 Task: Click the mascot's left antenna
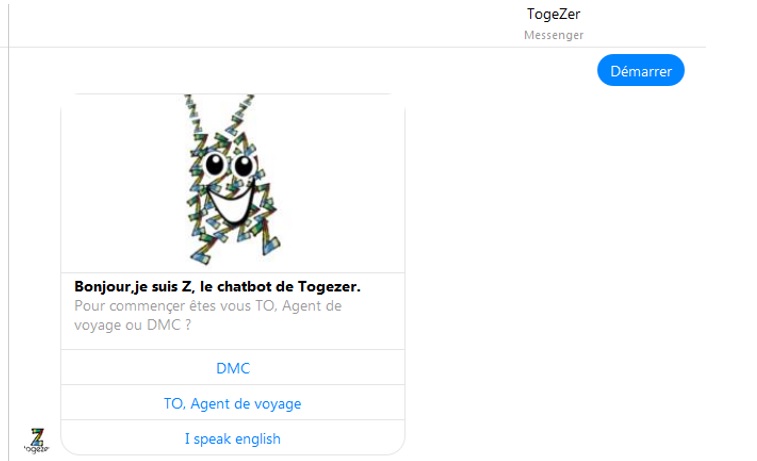tap(193, 115)
